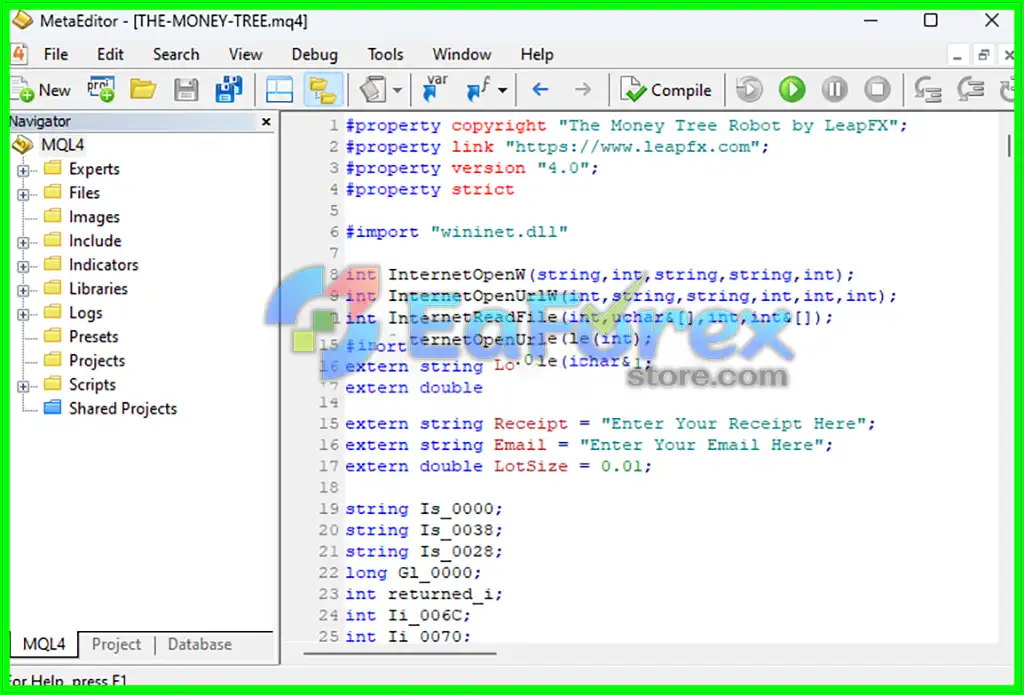The height and width of the screenshot is (695, 1024).
Task: Click the New Project icon
Action: [101, 89]
